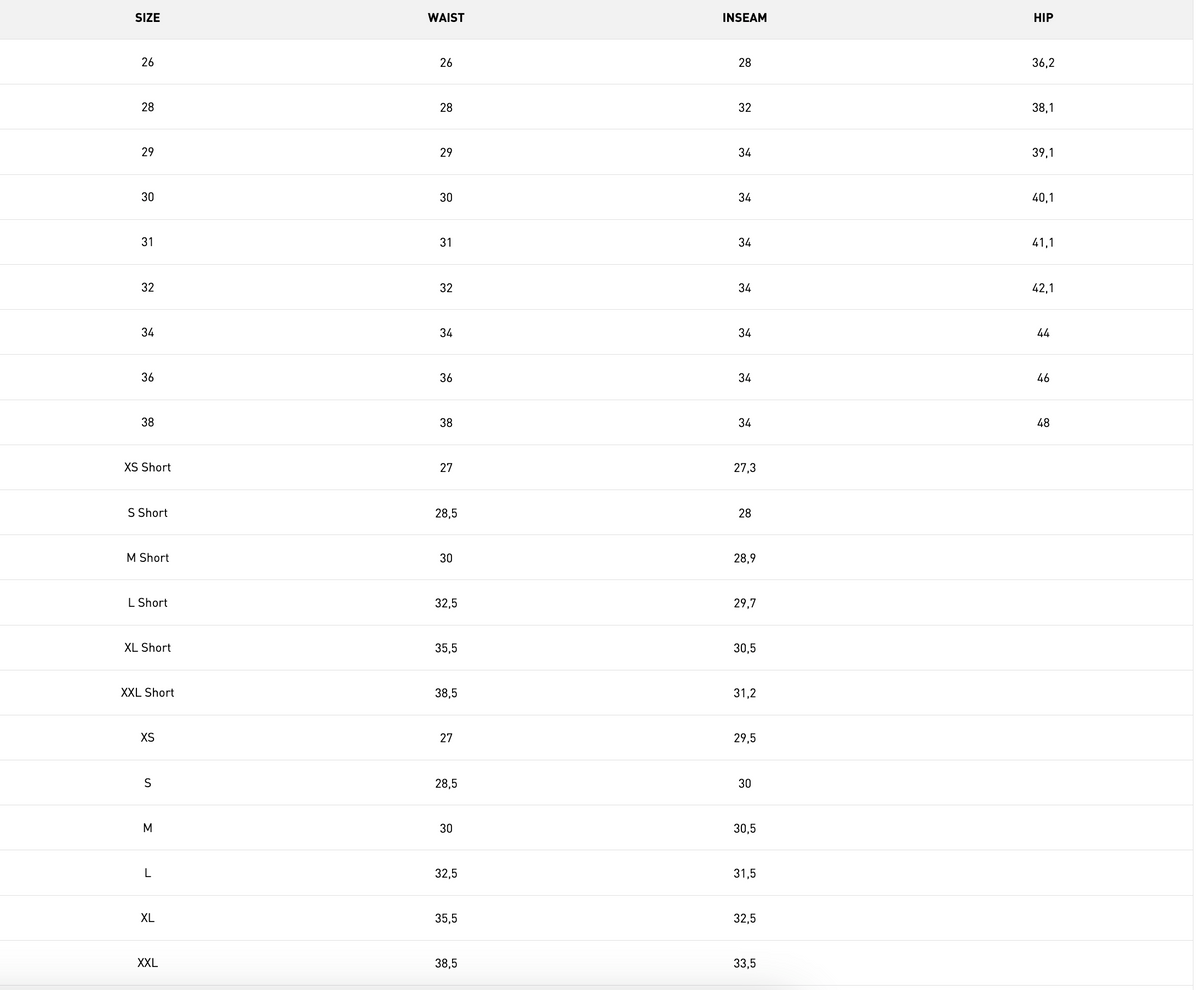
Task: Select the XS Short size row label
Action: click(147, 467)
